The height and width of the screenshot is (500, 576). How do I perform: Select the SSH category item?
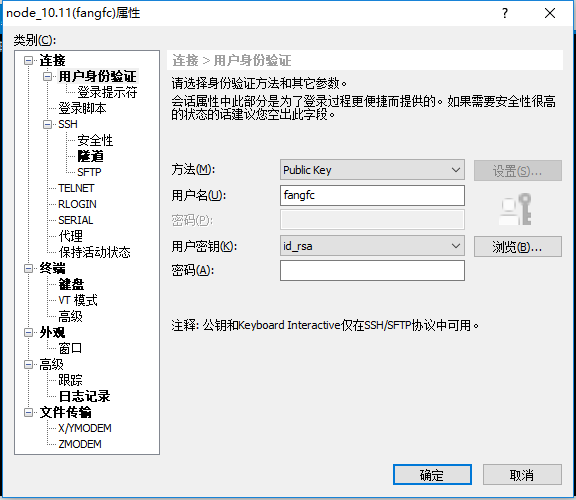tap(68, 124)
